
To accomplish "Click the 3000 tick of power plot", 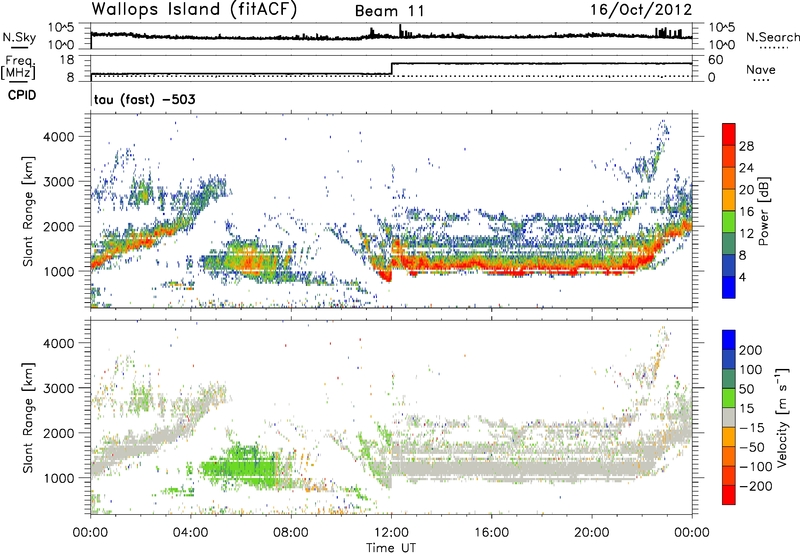I will [x=59, y=182].
